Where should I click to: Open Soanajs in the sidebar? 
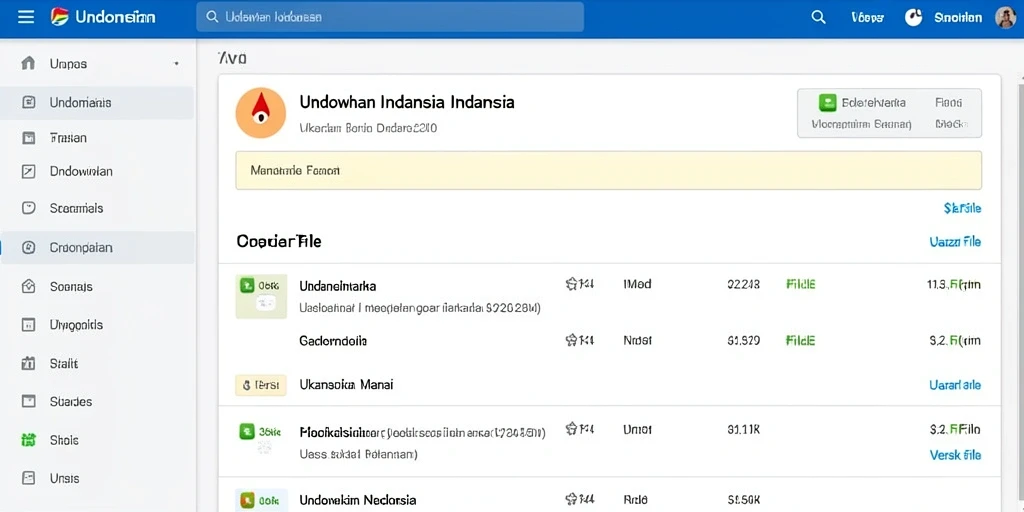pyautogui.click(x=71, y=286)
